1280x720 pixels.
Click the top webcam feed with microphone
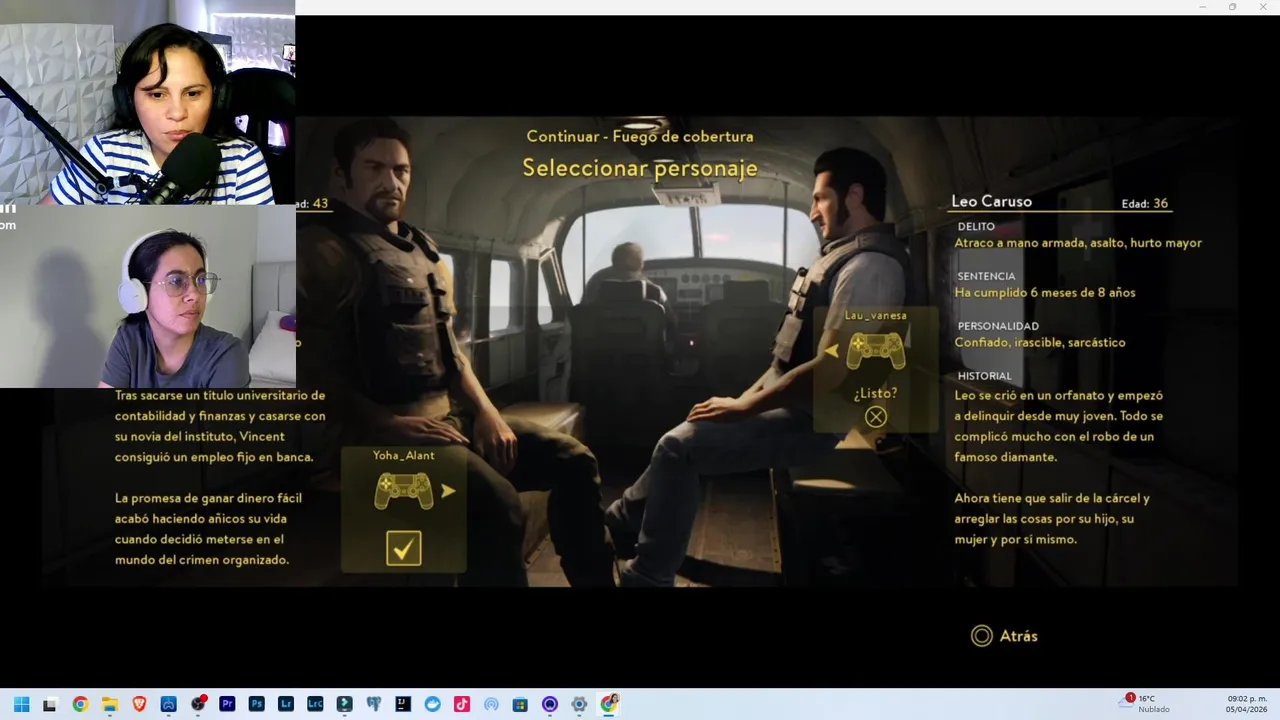[147, 102]
